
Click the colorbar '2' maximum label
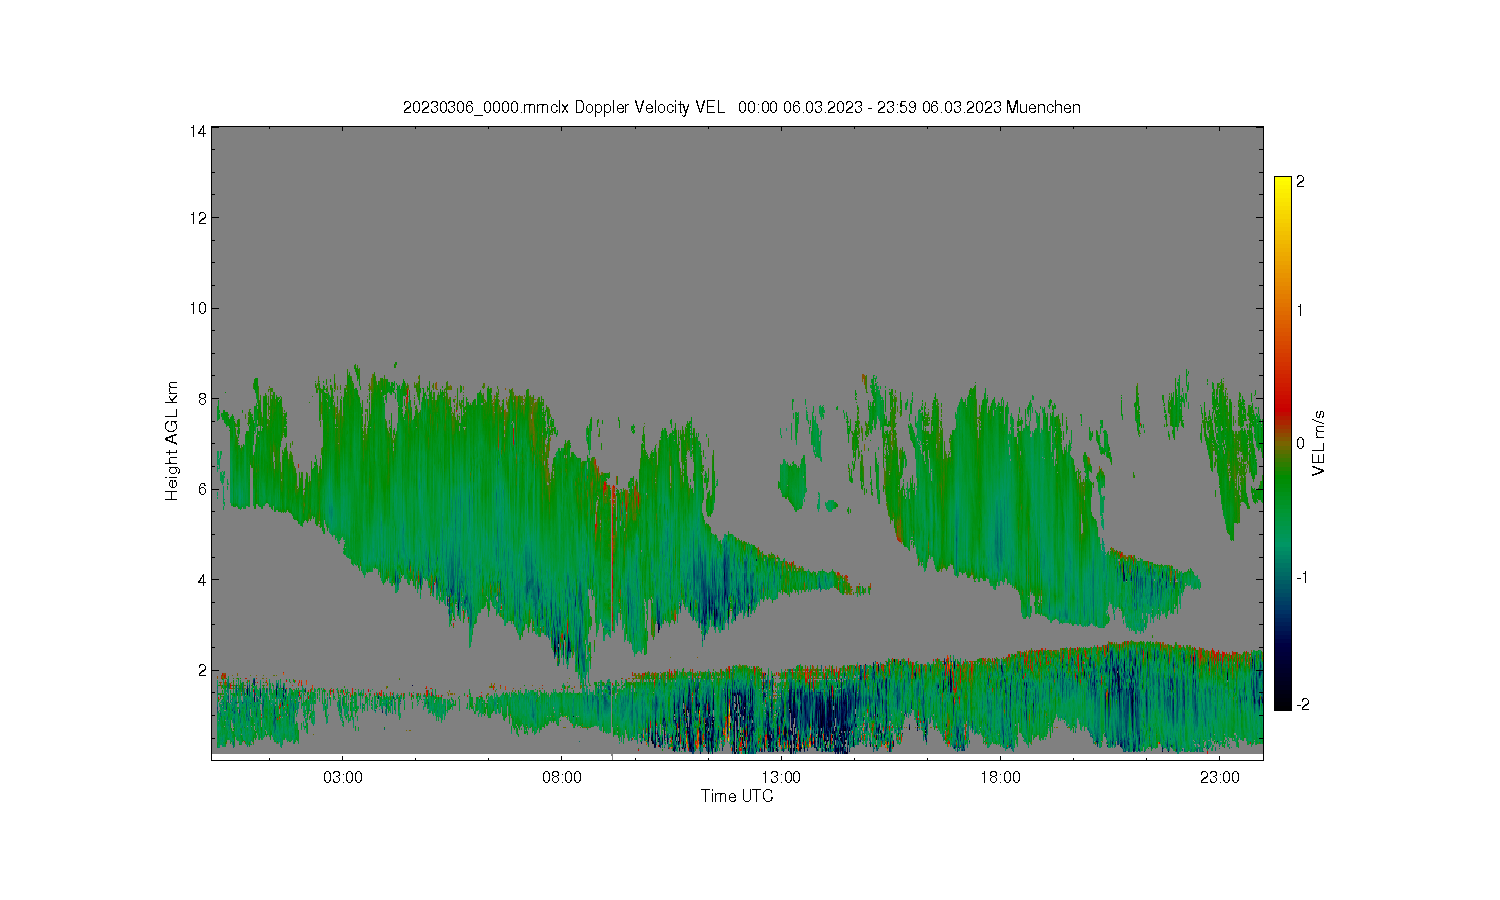tap(1300, 182)
